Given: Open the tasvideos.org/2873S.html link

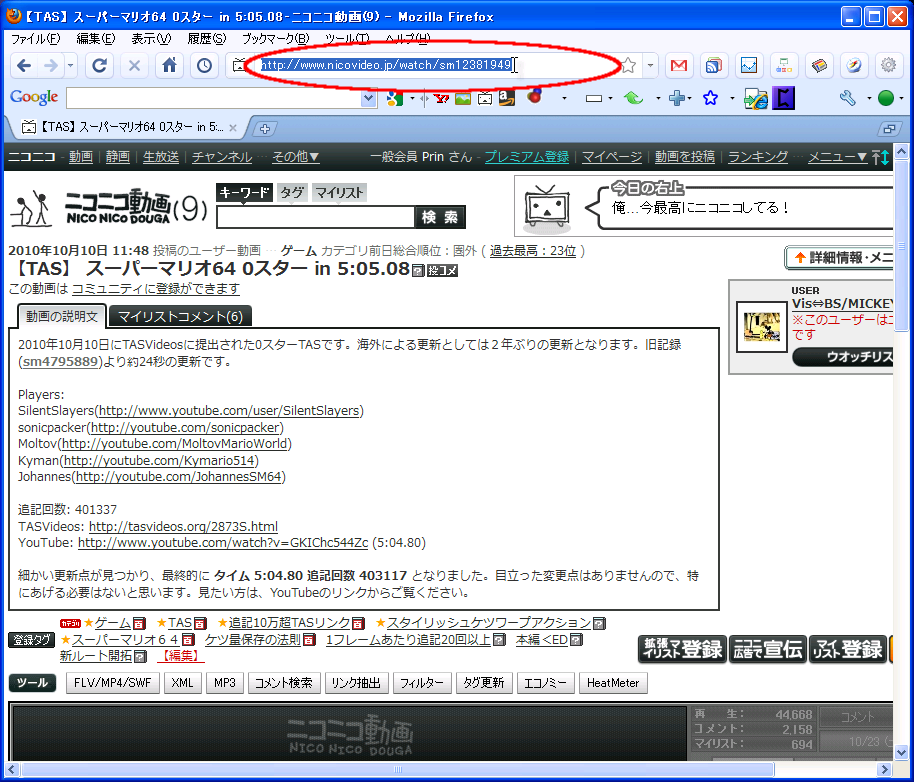Looking at the screenshot, I should coord(183,526).
